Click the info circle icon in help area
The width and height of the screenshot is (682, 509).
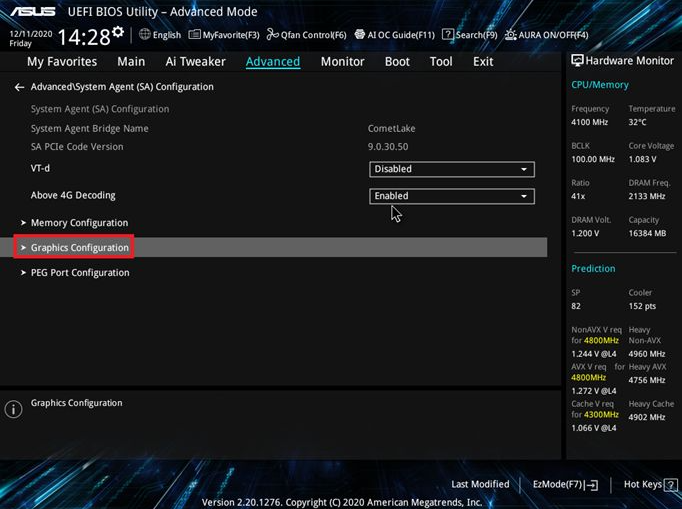pos(13,409)
